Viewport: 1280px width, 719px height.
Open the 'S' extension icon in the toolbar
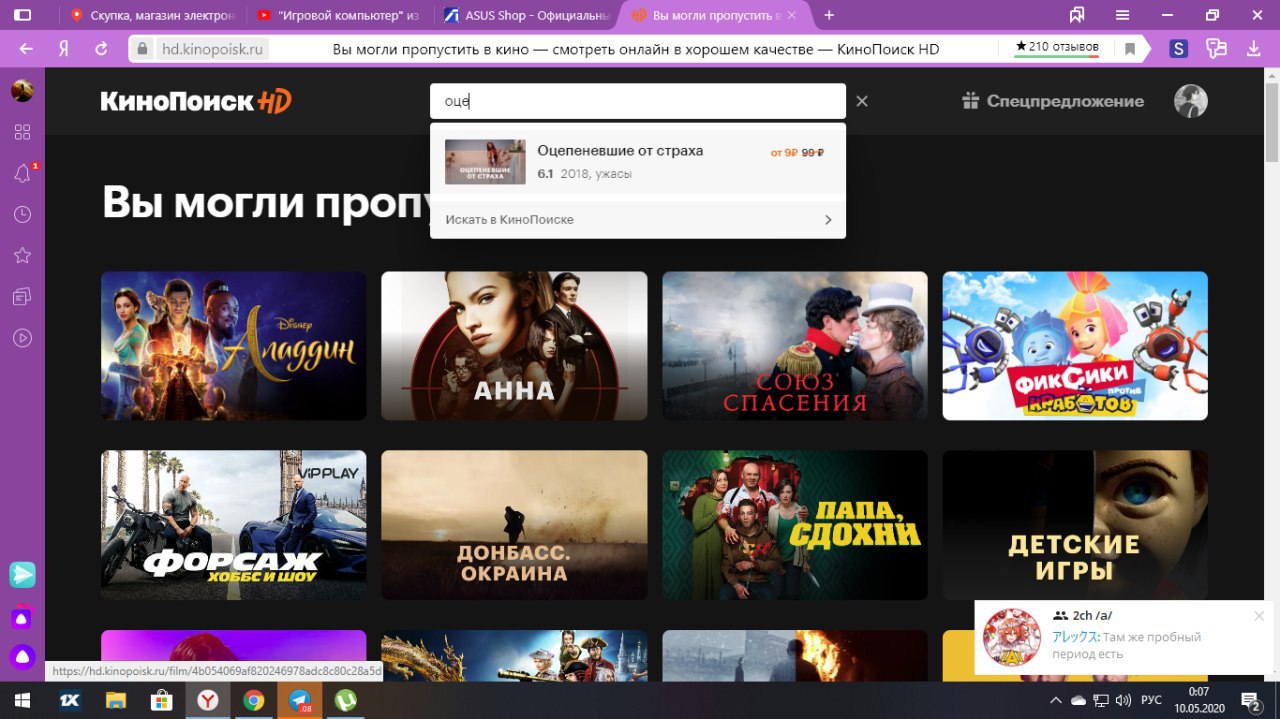pyautogui.click(x=1178, y=48)
